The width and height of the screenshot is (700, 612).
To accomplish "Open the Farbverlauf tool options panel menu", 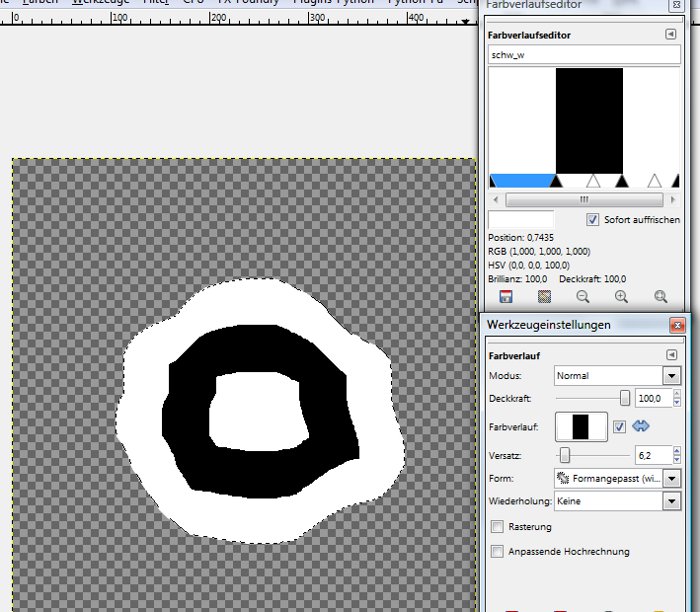I will pyautogui.click(x=670, y=355).
